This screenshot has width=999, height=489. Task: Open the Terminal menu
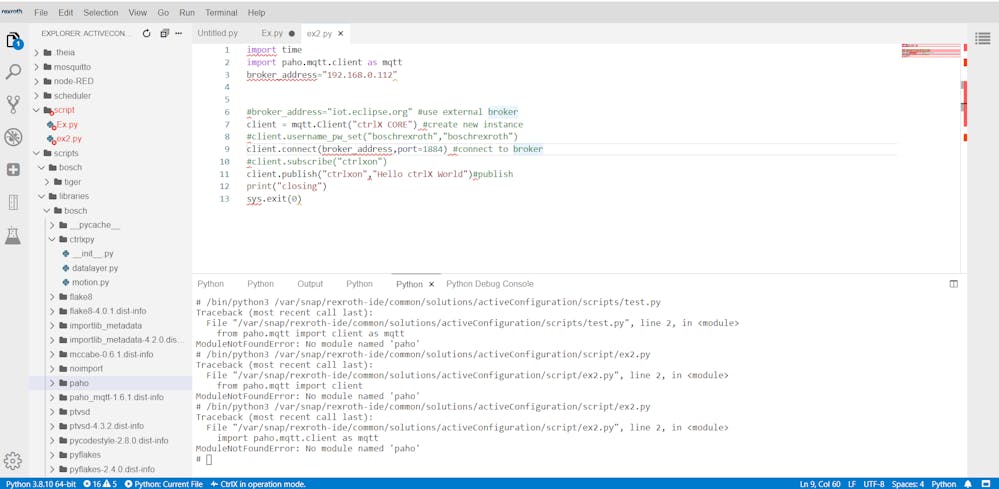[221, 13]
